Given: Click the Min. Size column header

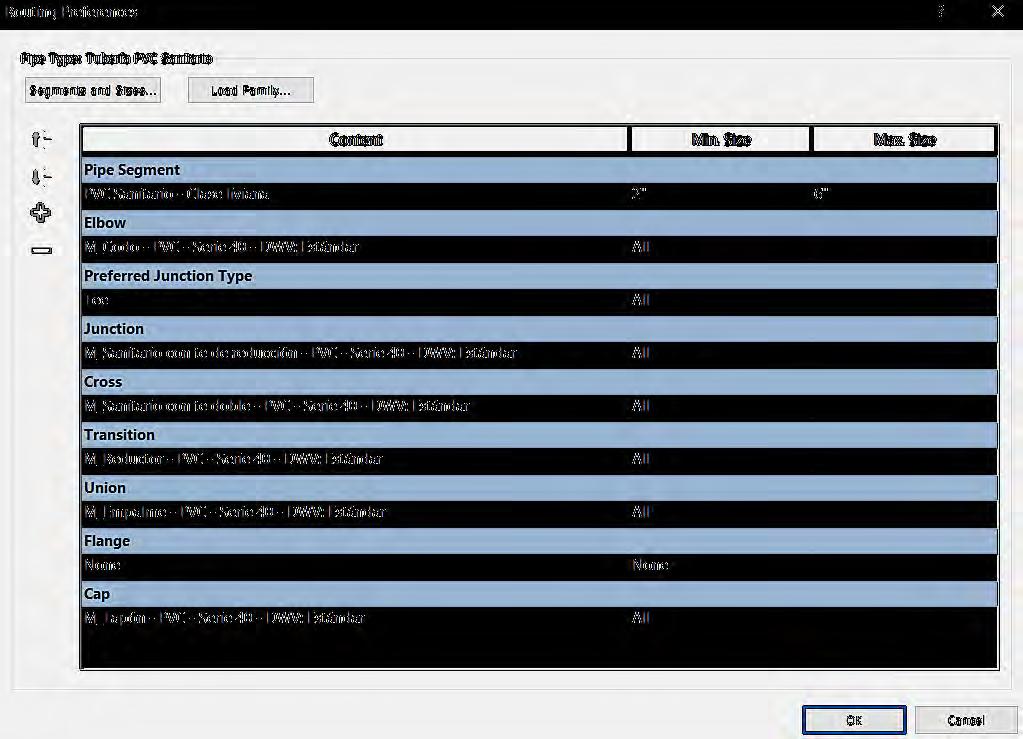Looking at the screenshot, I should click(x=720, y=140).
